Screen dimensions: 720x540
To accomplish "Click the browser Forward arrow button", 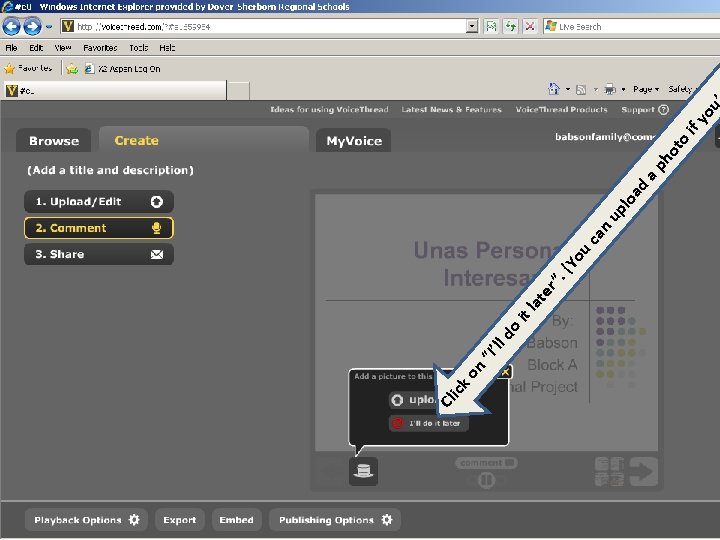I will point(32,27).
